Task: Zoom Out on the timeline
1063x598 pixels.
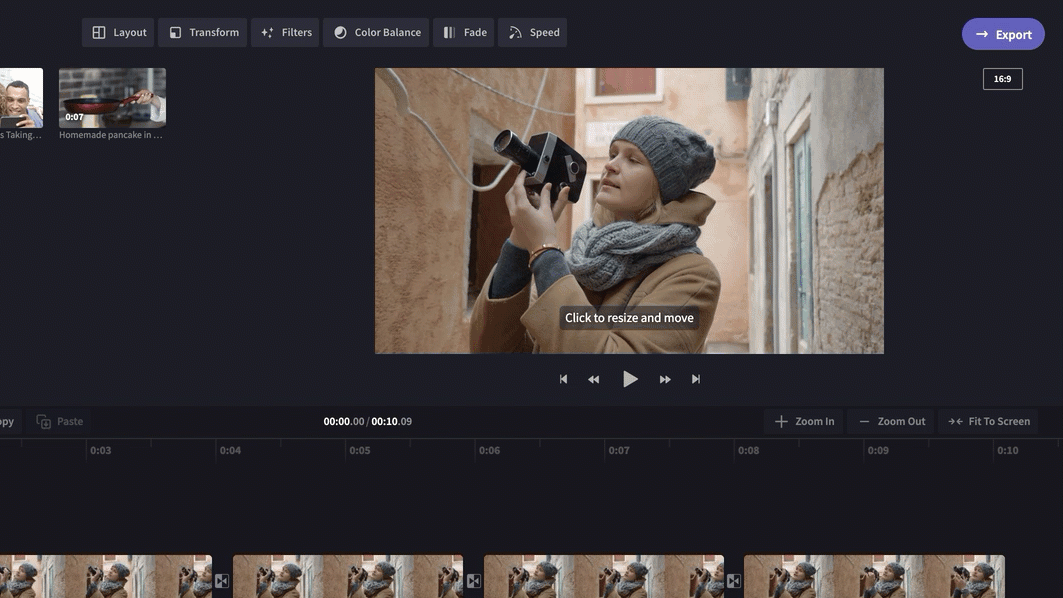Action: (891, 421)
